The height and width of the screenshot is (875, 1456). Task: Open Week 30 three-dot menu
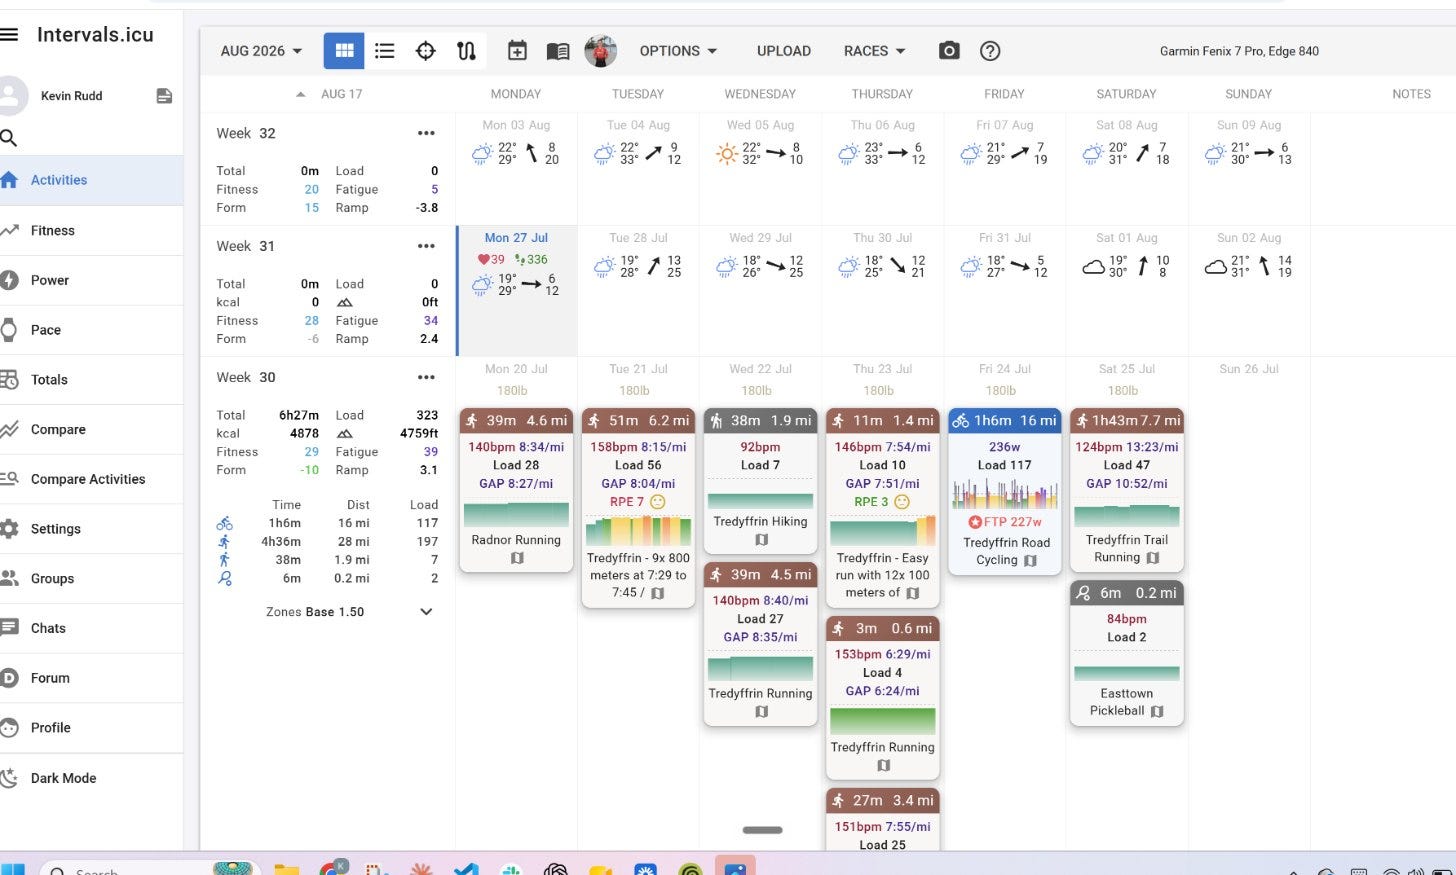point(426,377)
